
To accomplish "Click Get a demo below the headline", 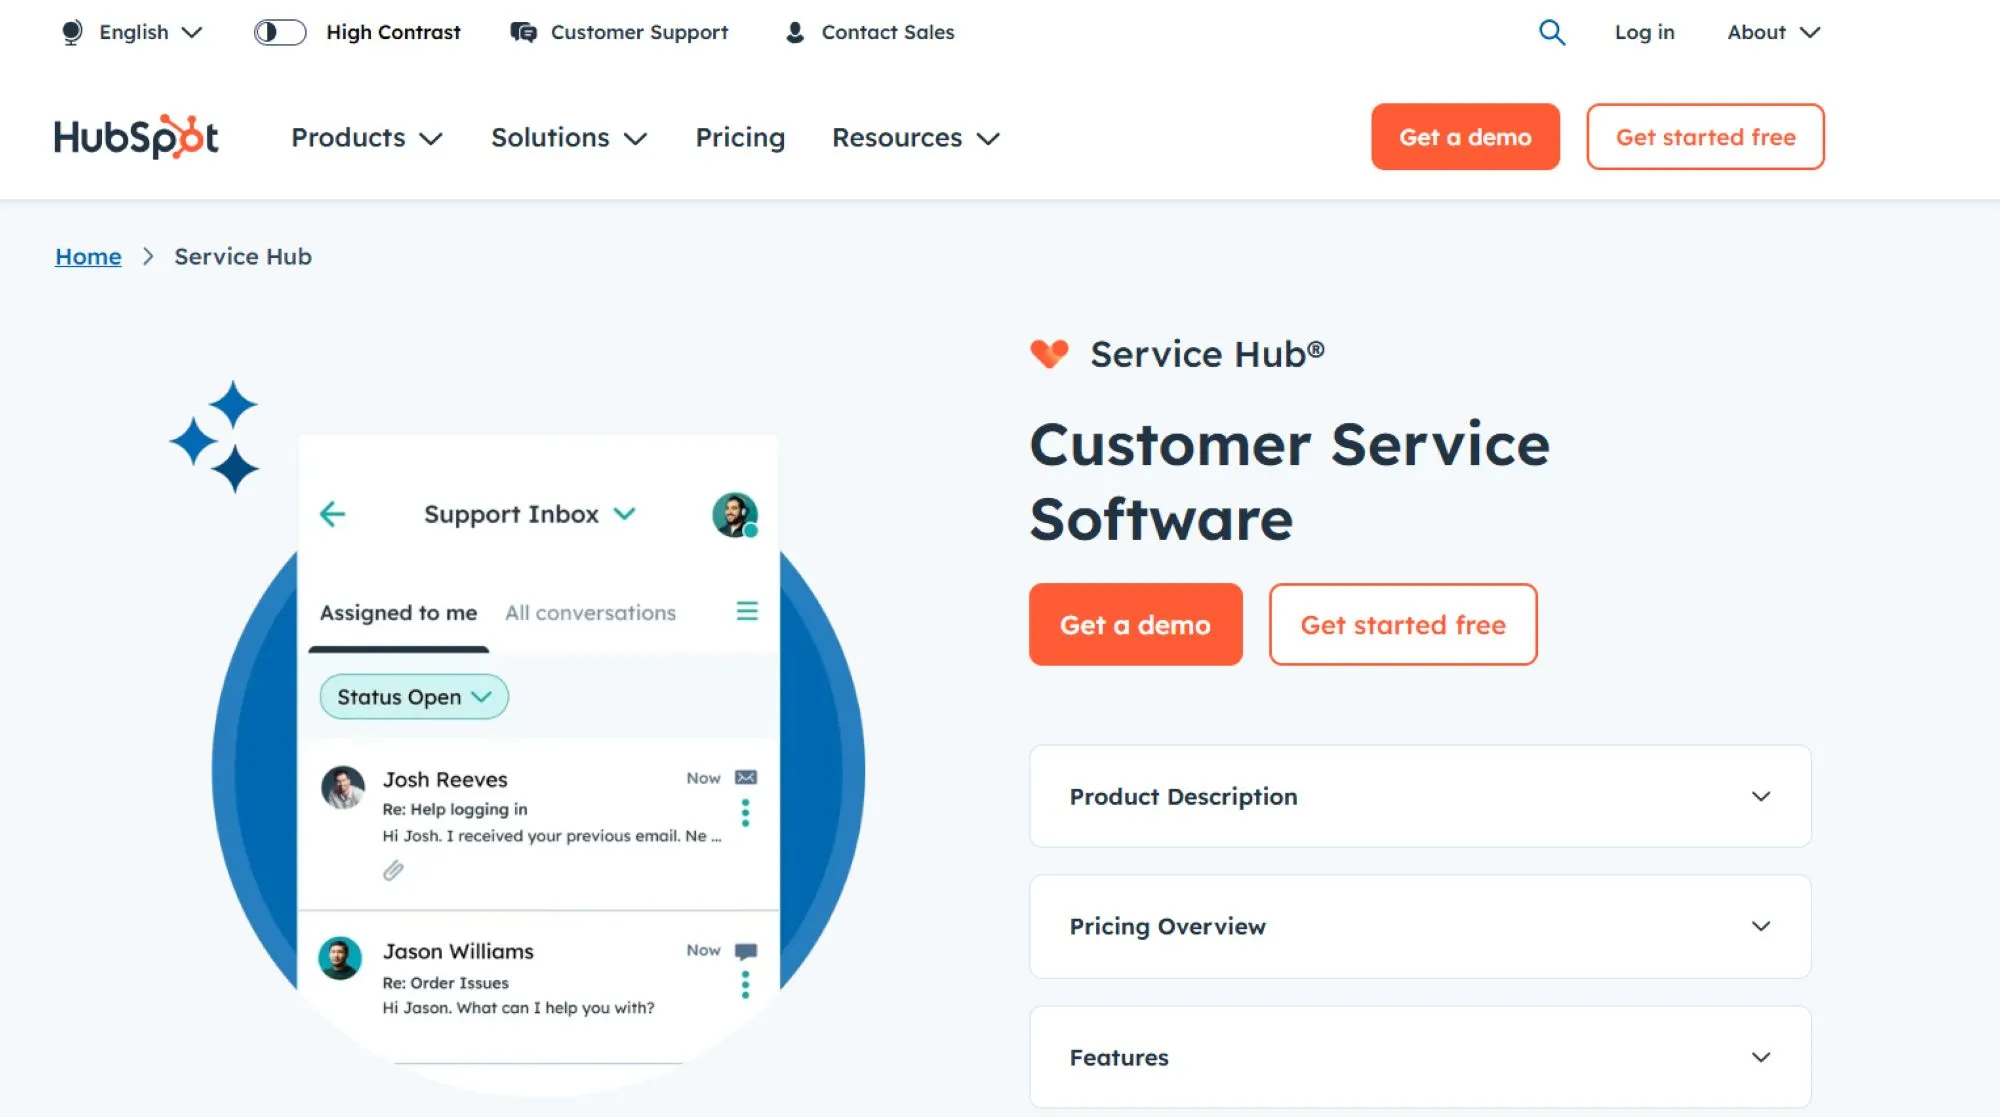I will pos(1135,625).
